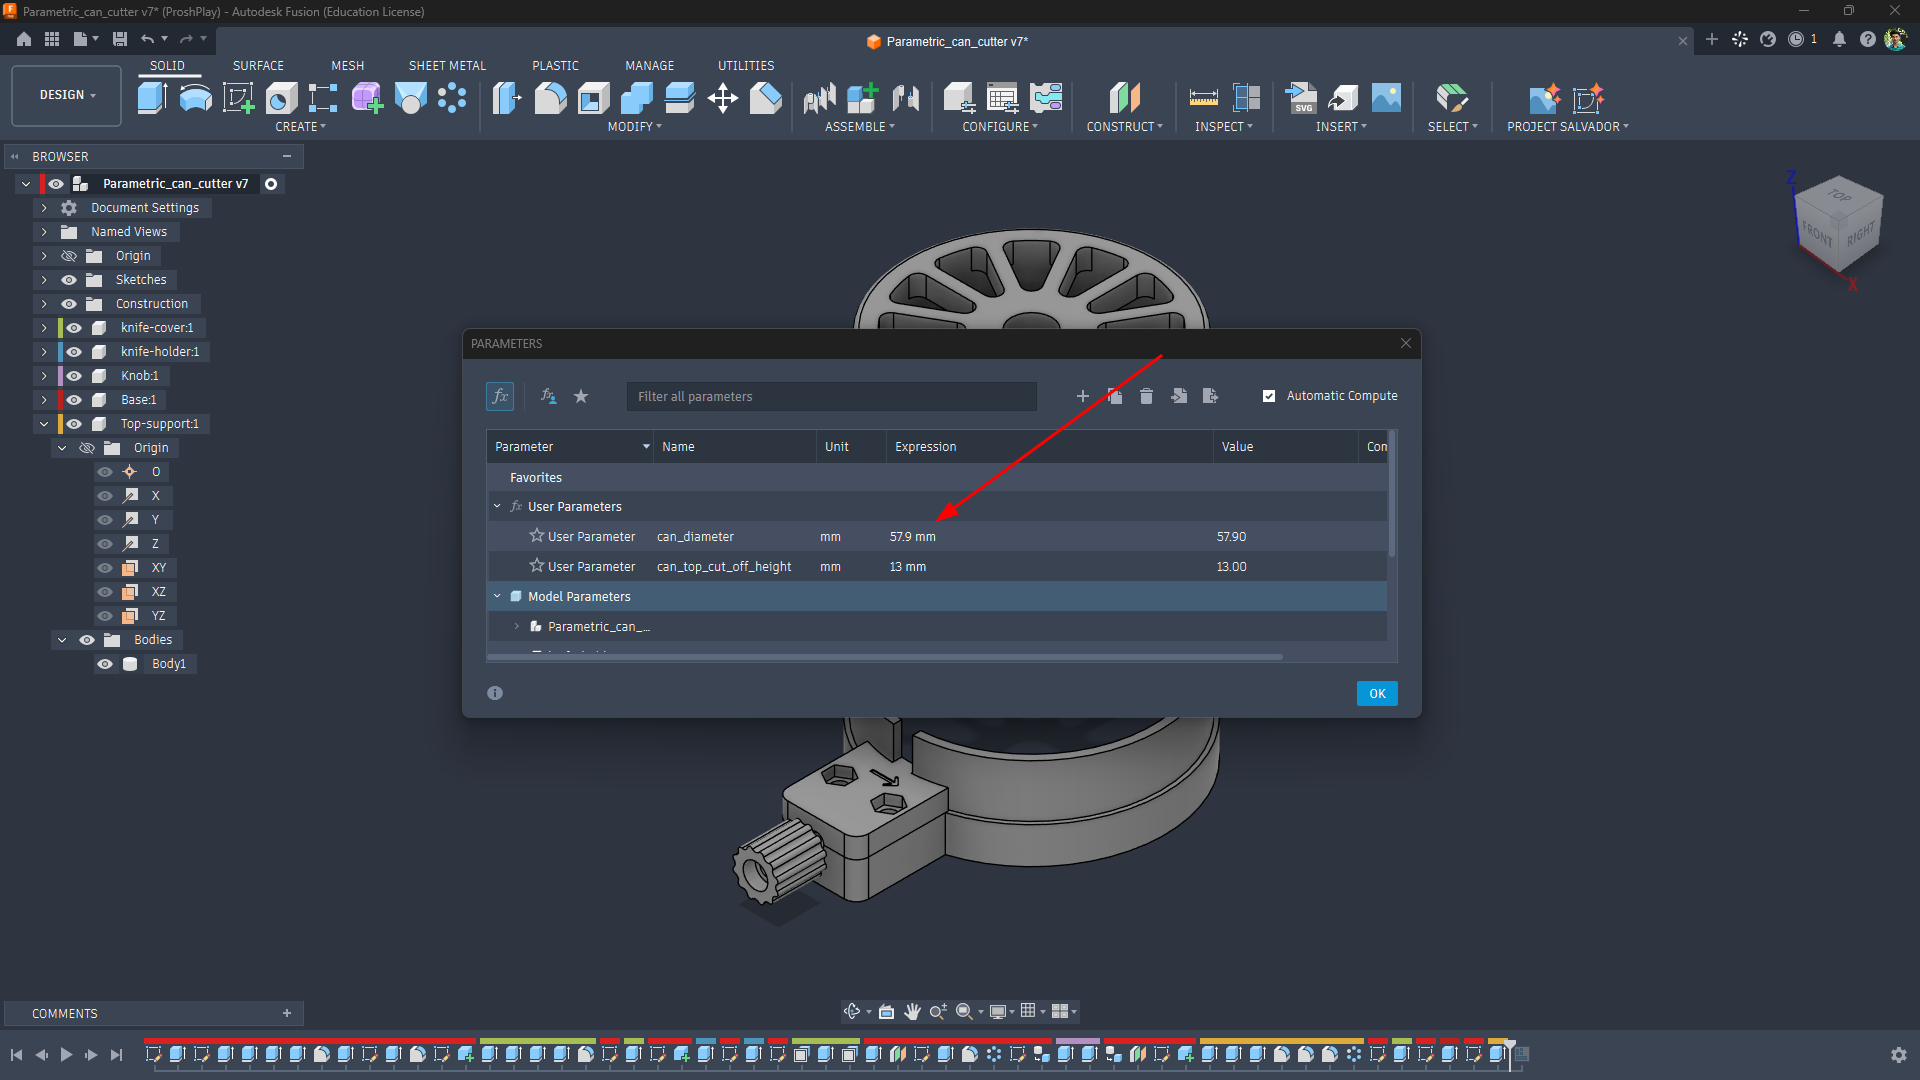Click the COMMENTS add plus button

(287, 1013)
